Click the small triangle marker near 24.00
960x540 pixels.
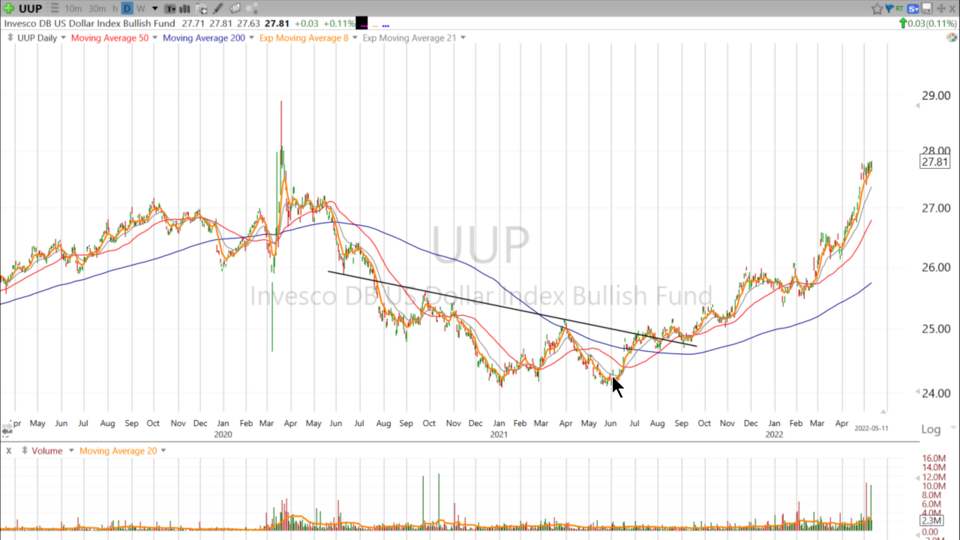(x=917, y=392)
